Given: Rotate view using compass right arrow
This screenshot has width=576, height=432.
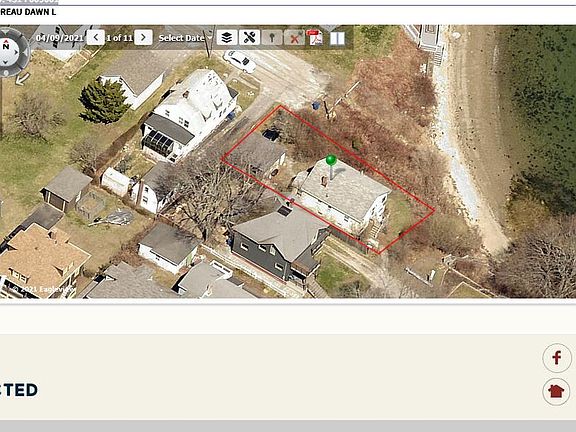Looking at the screenshot, I should (x=16, y=53).
